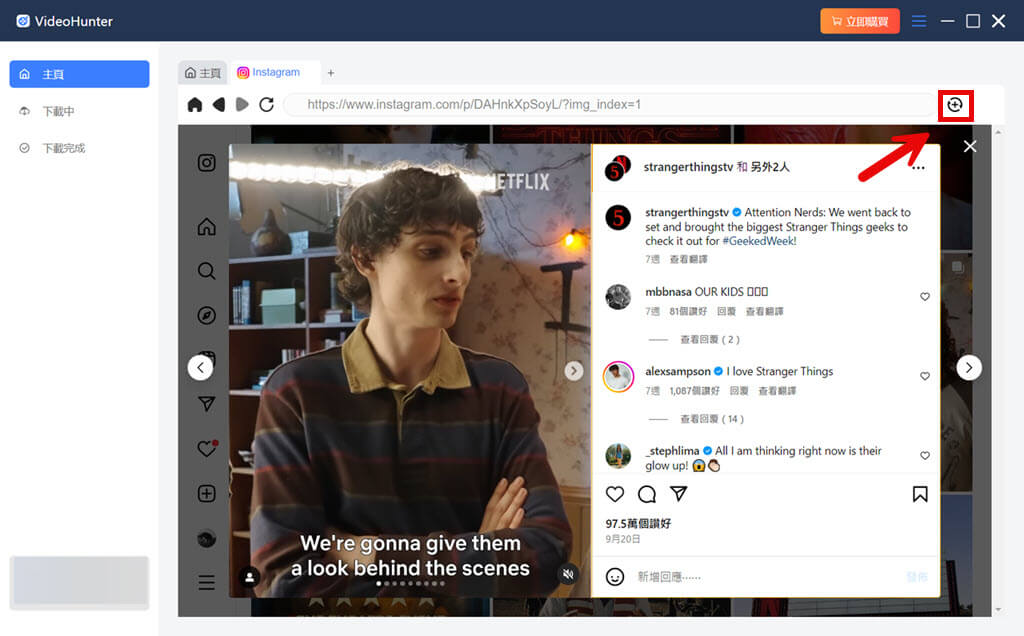Save post with bookmark icon
Image resolution: width=1024 pixels, height=636 pixels.
920,494
